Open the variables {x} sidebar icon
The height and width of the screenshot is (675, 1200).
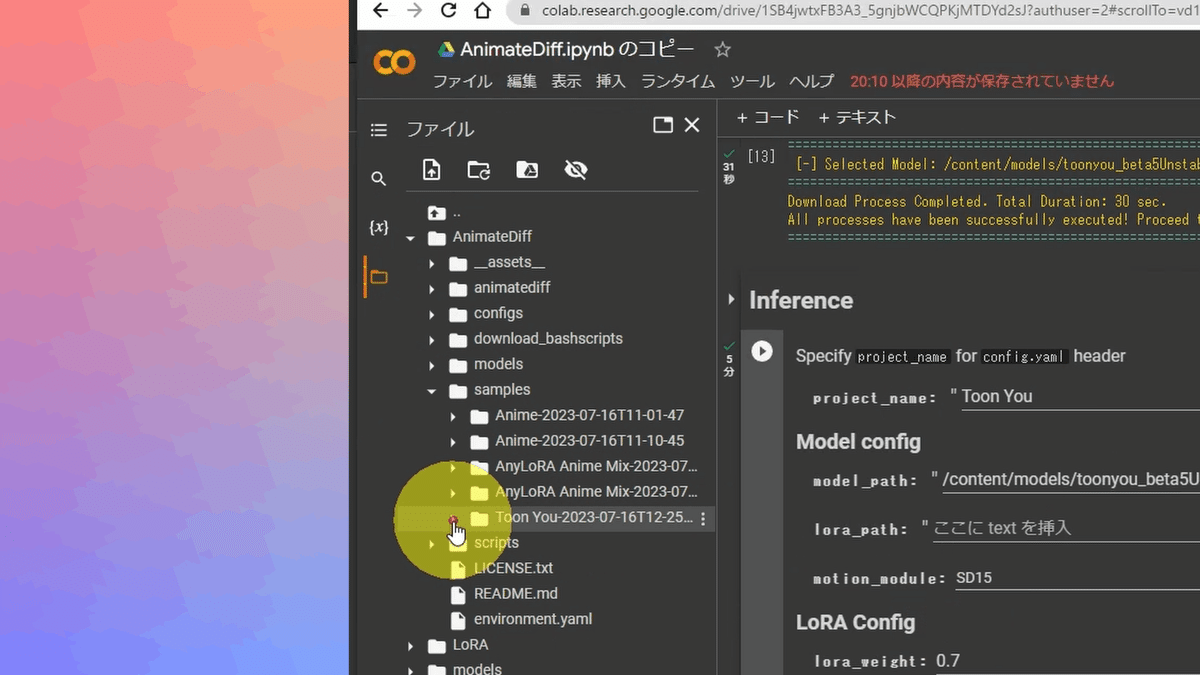pos(378,228)
